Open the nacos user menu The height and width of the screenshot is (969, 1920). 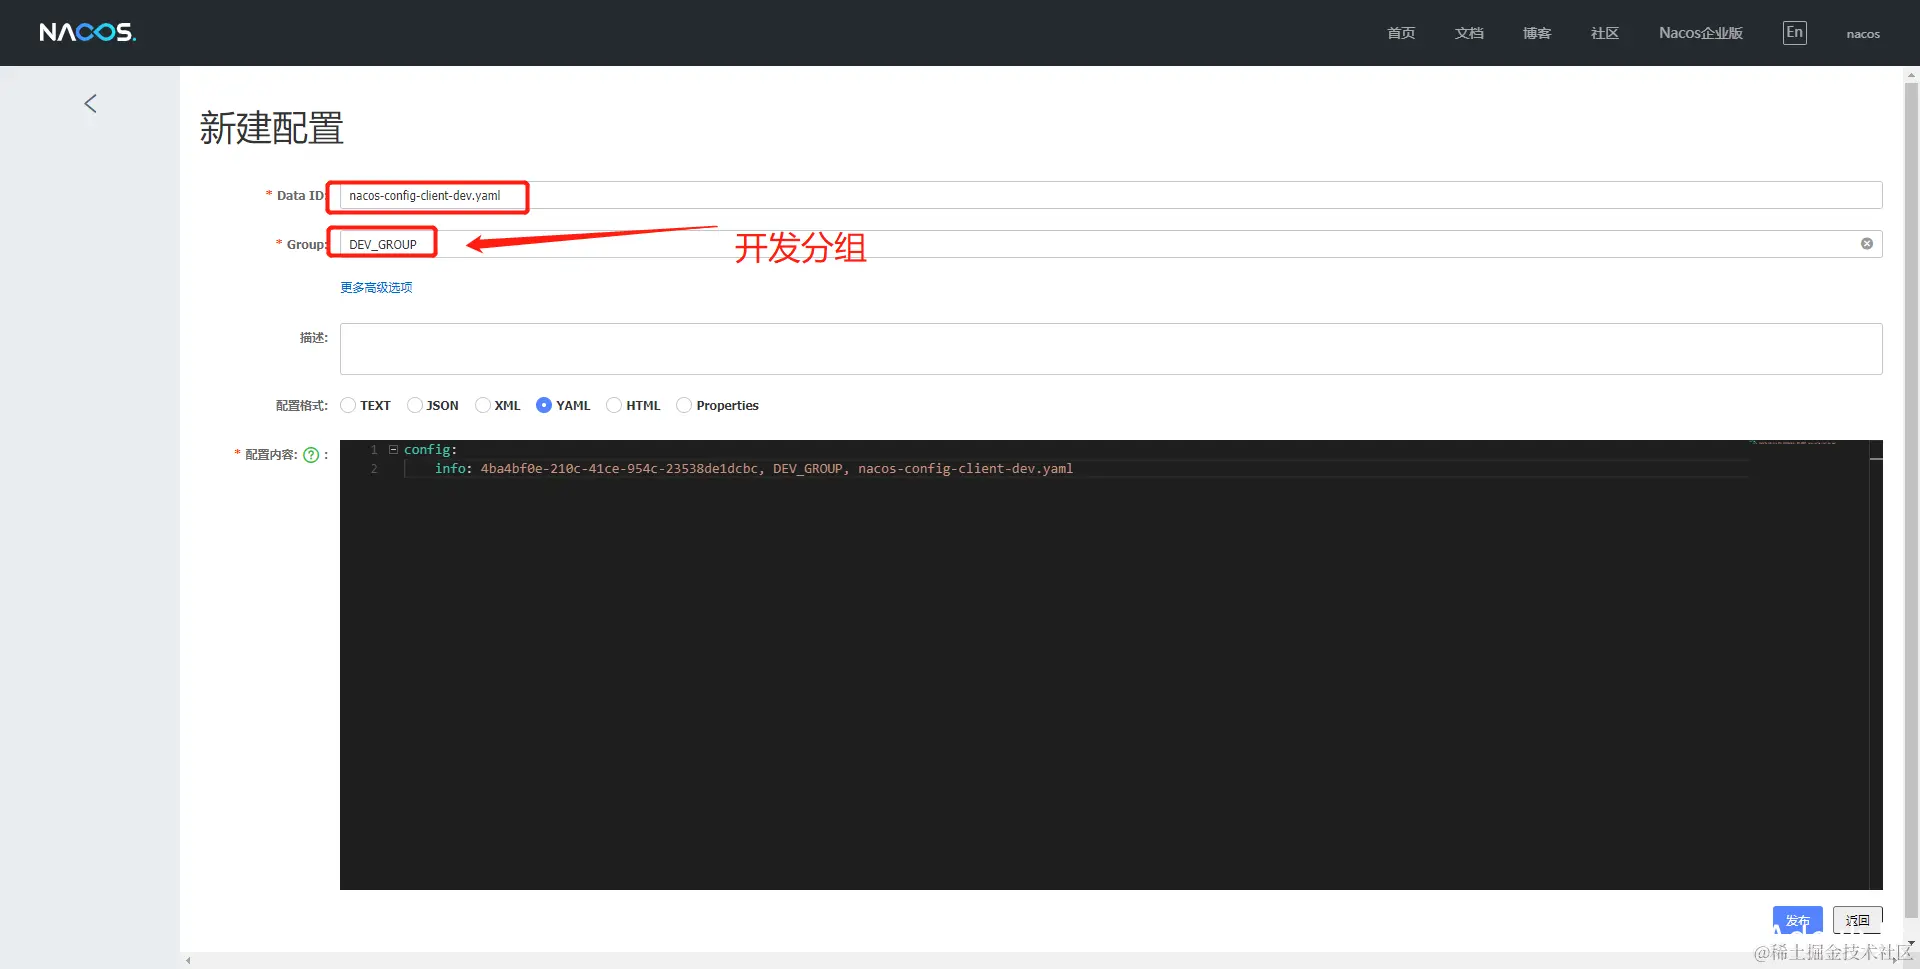point(1863,34)
